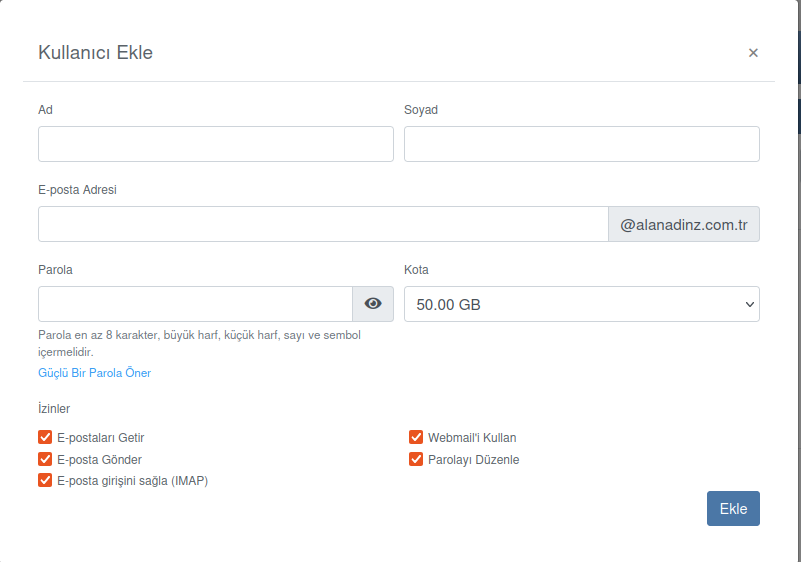
Task: Click the Parola field label
Action: tap(55, 270)
